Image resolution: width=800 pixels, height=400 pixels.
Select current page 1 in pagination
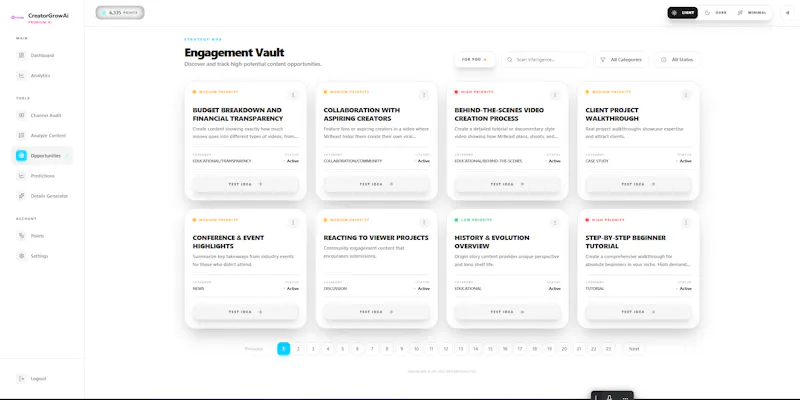coord(284,349)
